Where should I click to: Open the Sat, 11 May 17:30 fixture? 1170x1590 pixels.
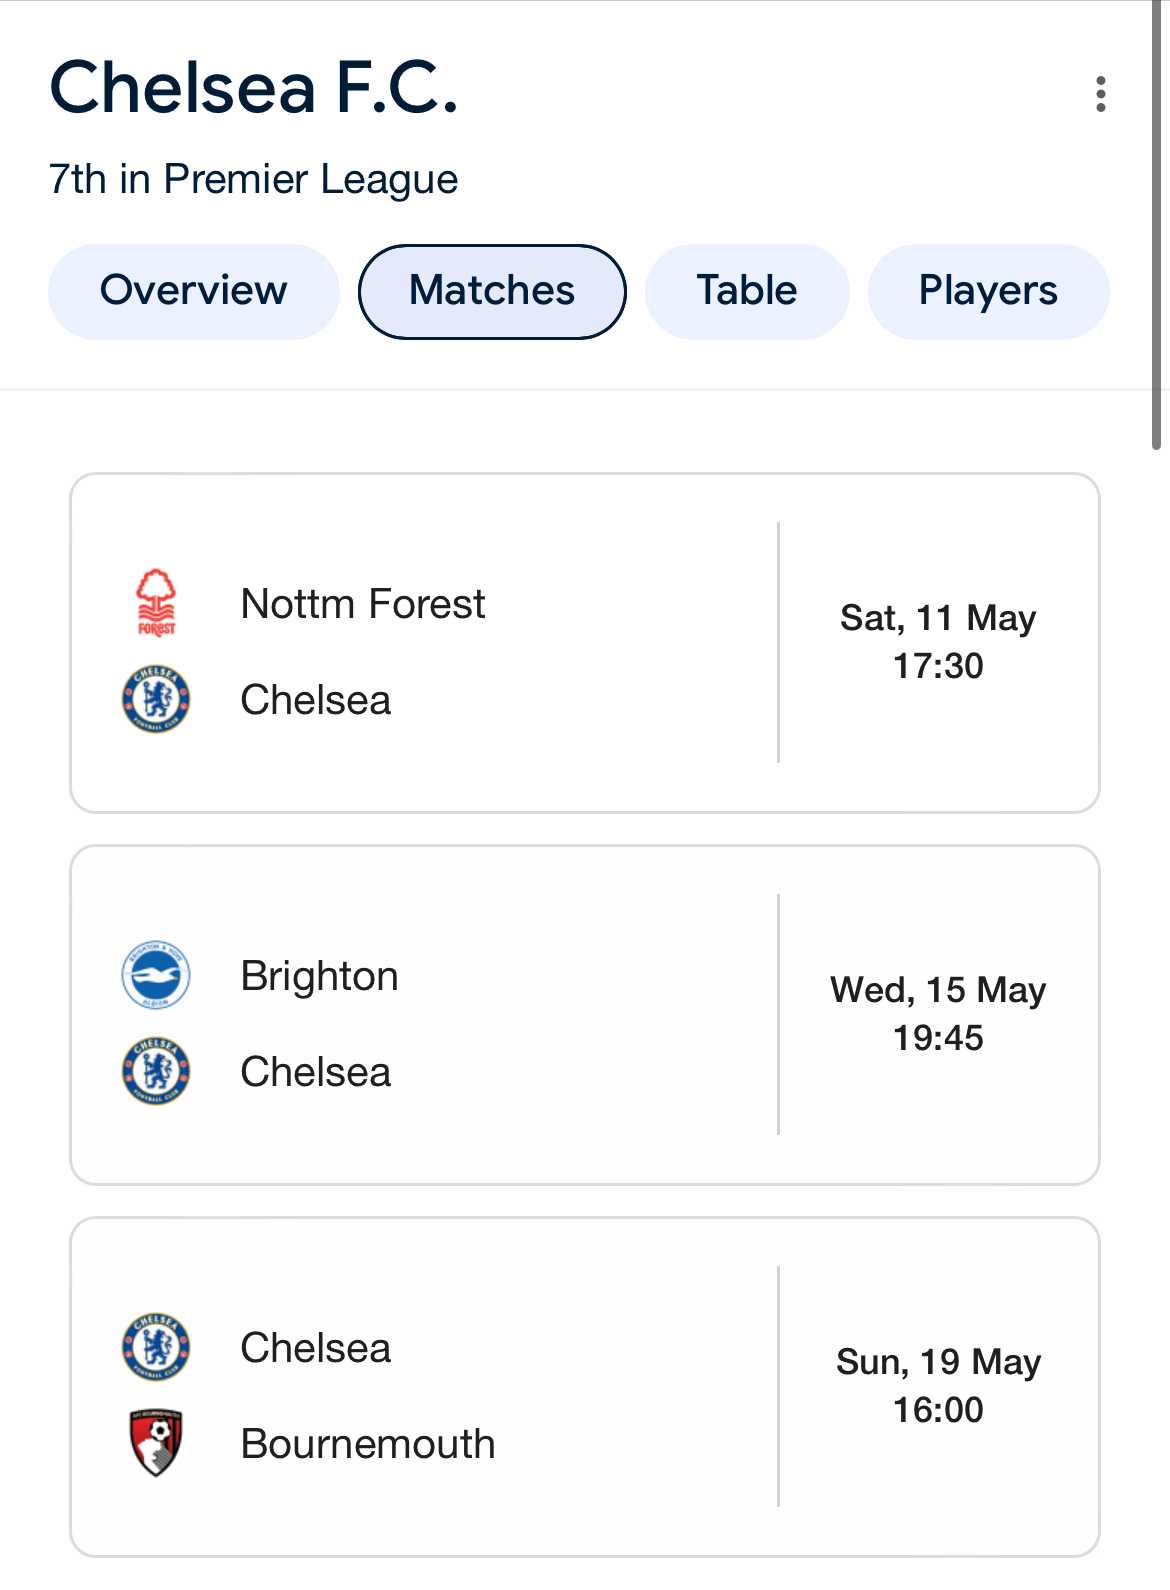tap(585, 643)
